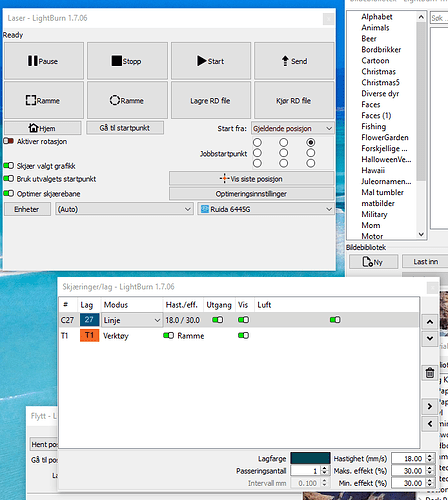Viewport: 448px width, 500px height.
Task: Open the Start fra dropdown
Action: 293,128
